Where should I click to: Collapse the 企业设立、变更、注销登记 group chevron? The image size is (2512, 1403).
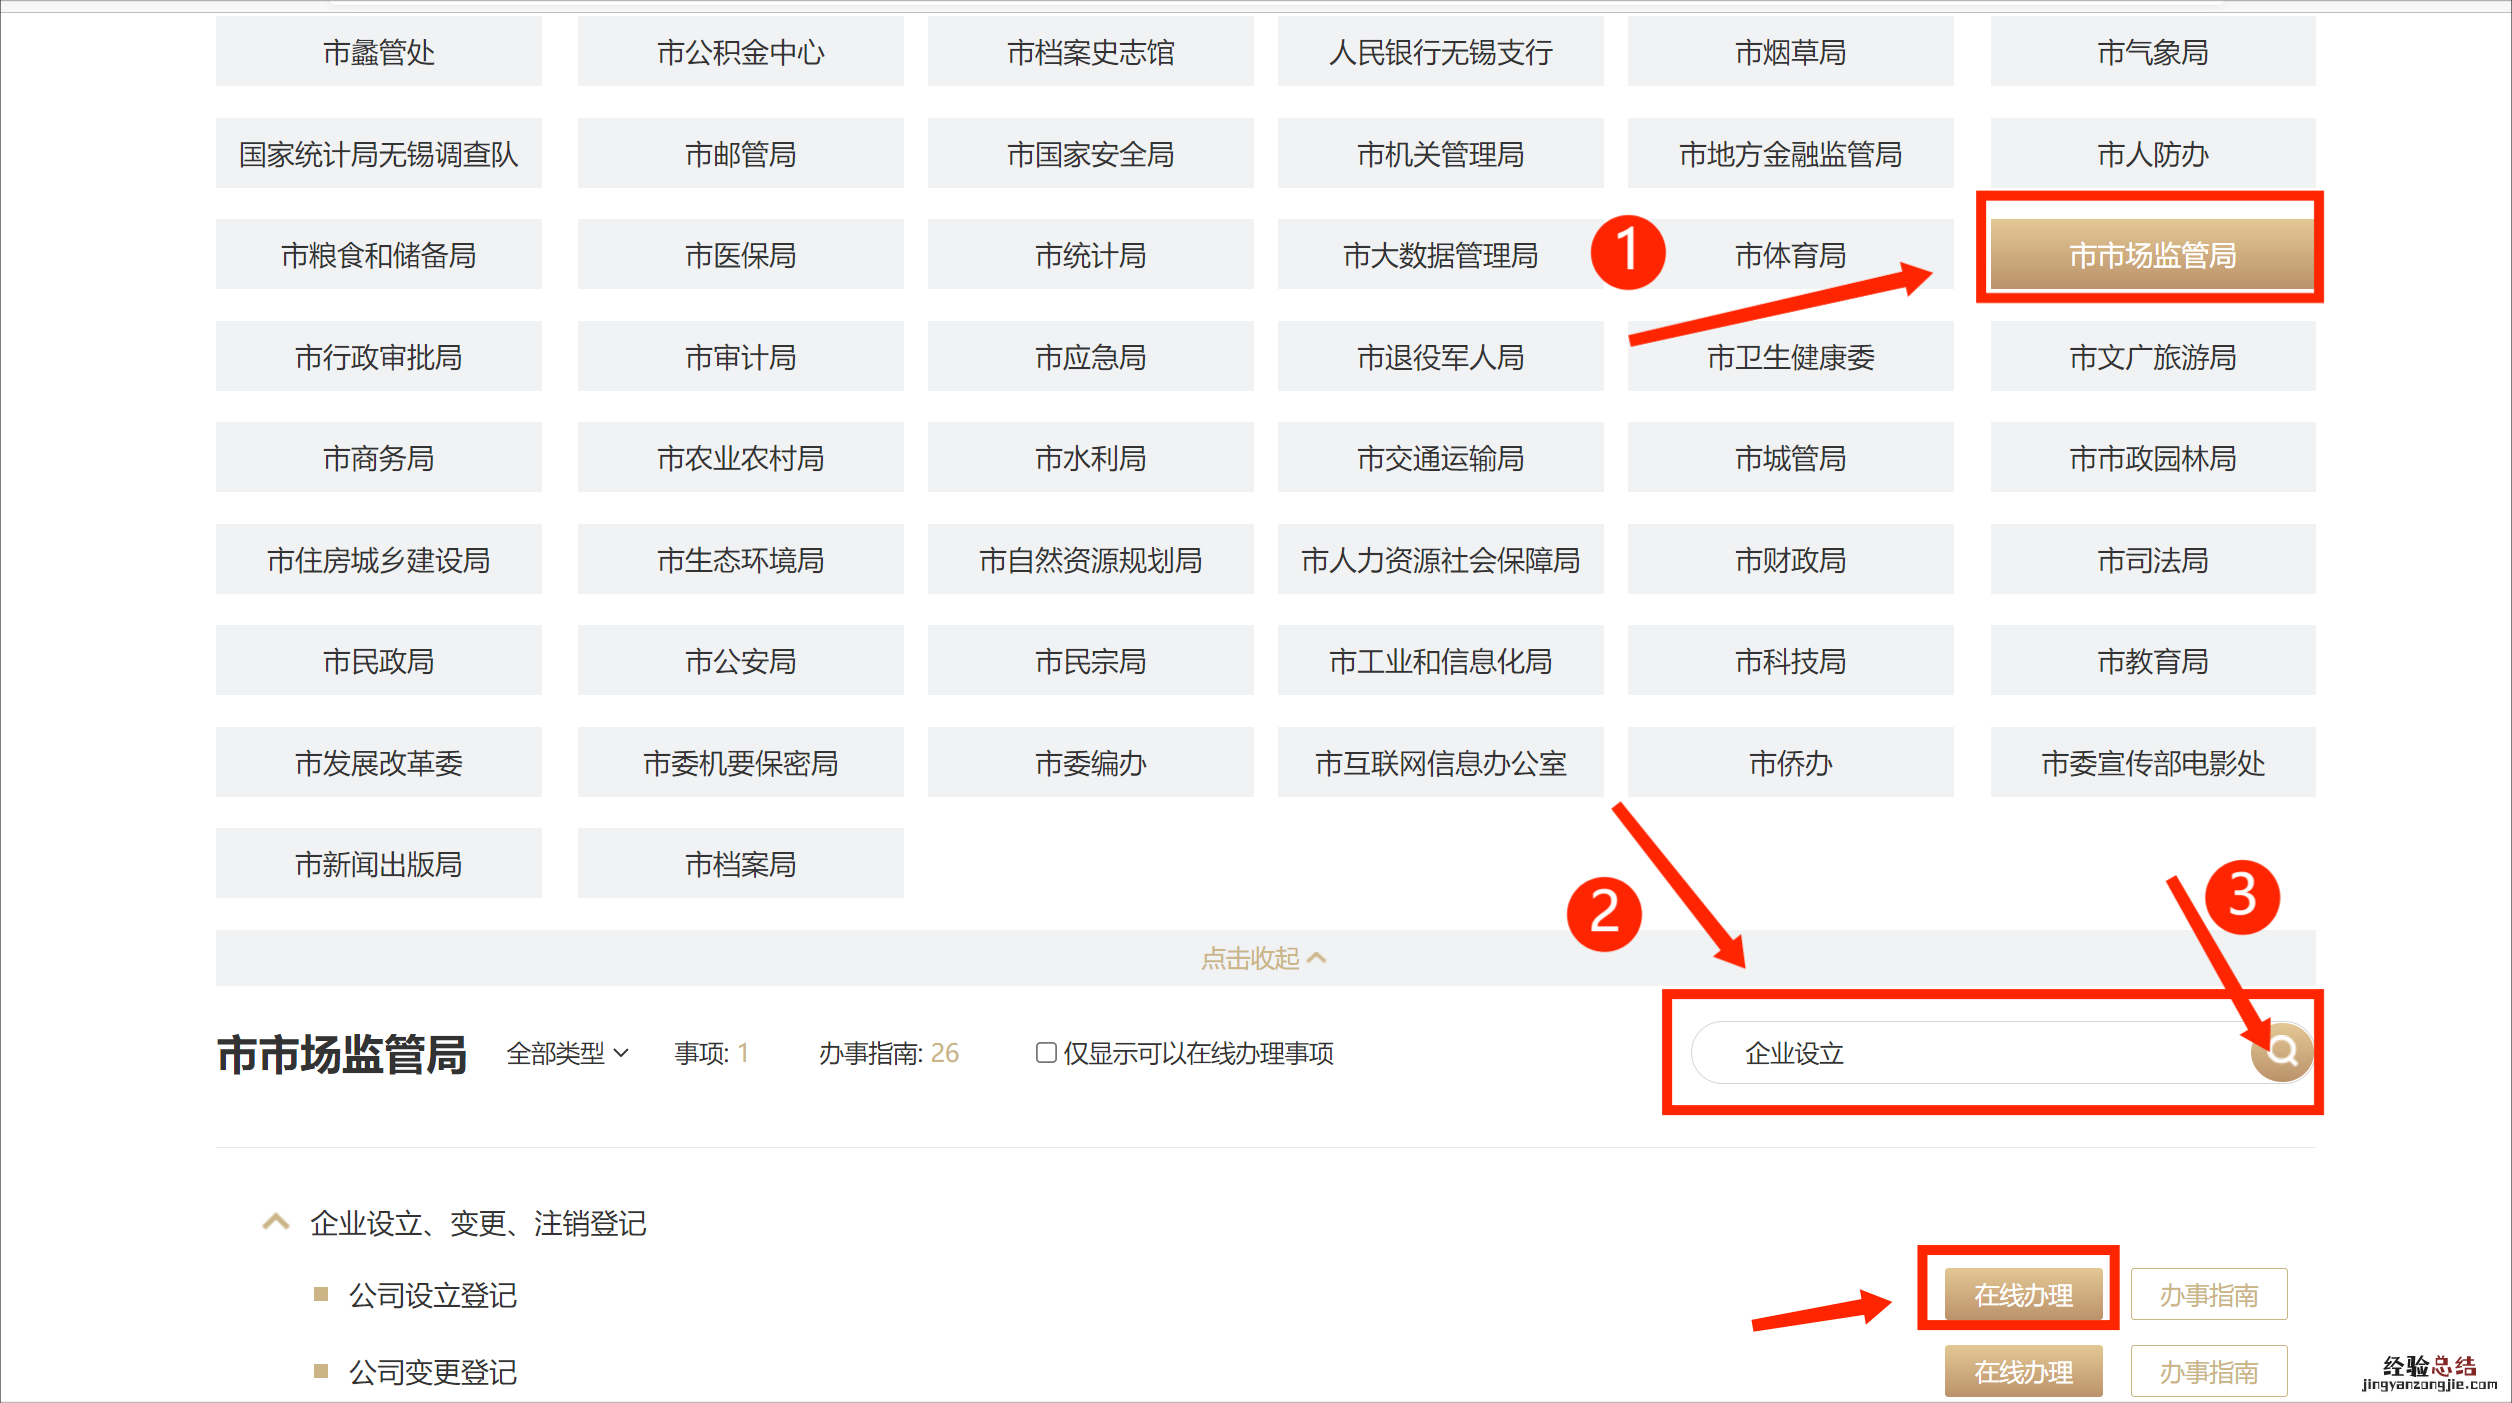coord(275,1222)
